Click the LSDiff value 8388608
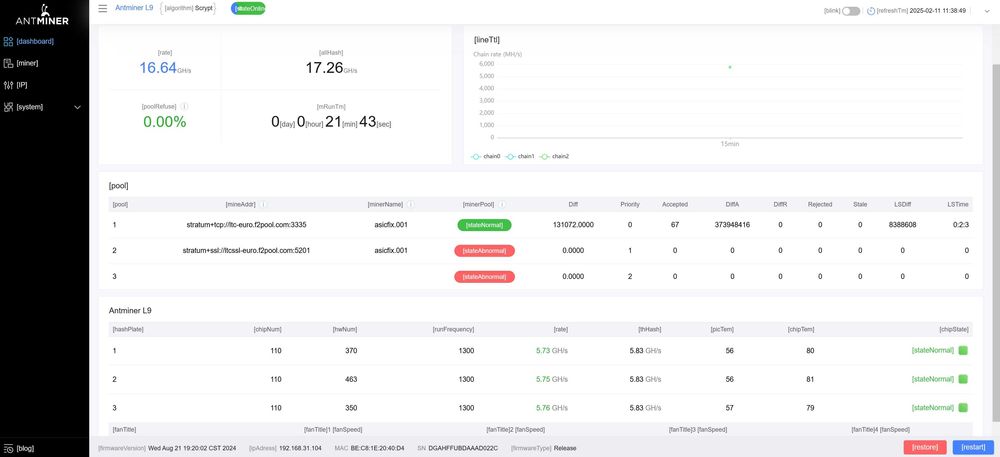The height and width of the screenshot is (457, 1000). point(902,225)
